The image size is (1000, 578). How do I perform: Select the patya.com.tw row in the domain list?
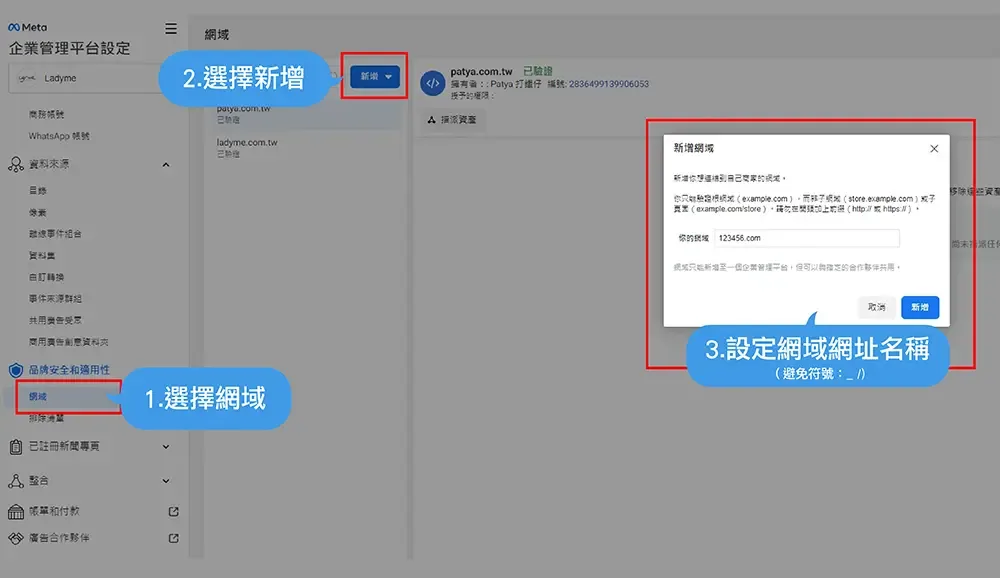[303, 114]
